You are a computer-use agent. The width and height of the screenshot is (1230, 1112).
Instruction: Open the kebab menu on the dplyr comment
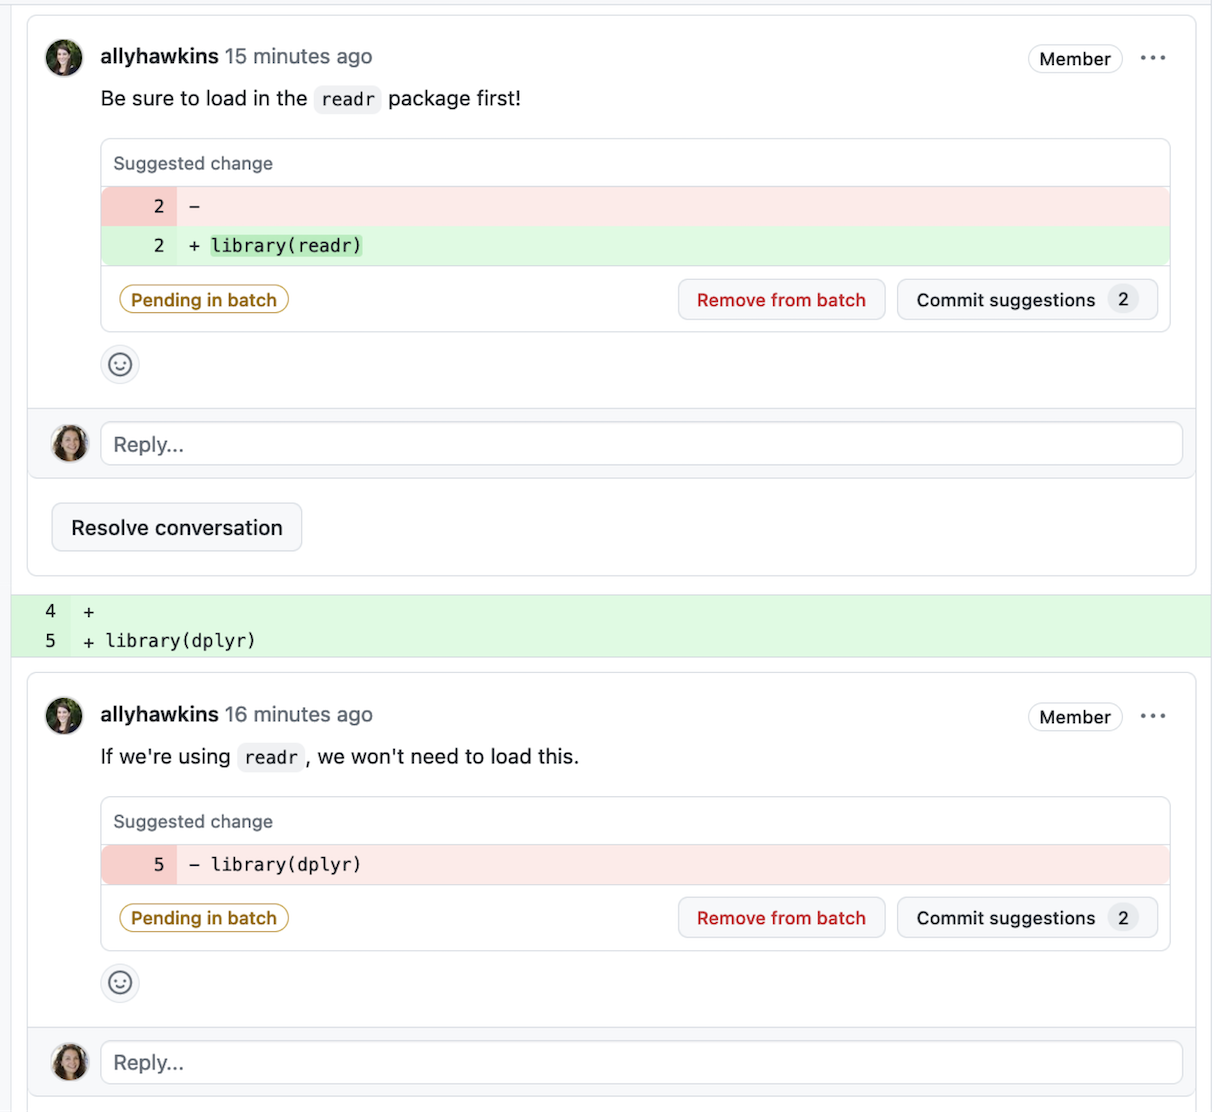coord(1153,716)
